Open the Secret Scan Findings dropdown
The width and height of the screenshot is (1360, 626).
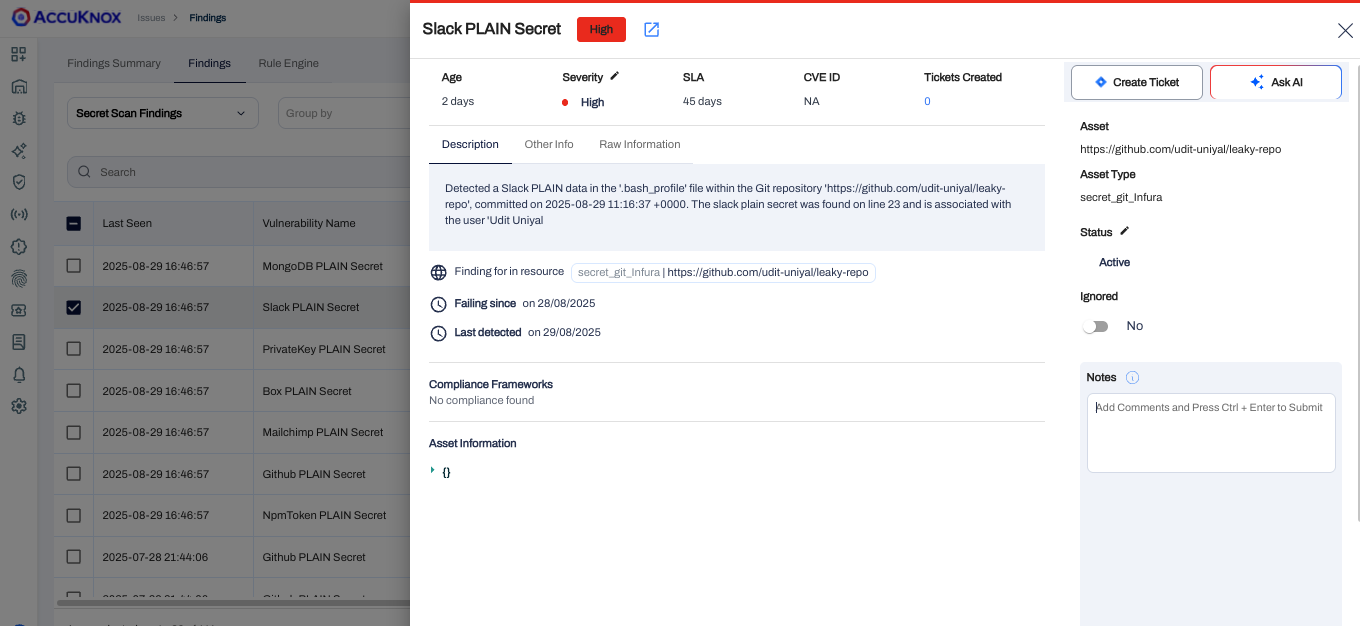pyautogui.click(x=162, y=113)
